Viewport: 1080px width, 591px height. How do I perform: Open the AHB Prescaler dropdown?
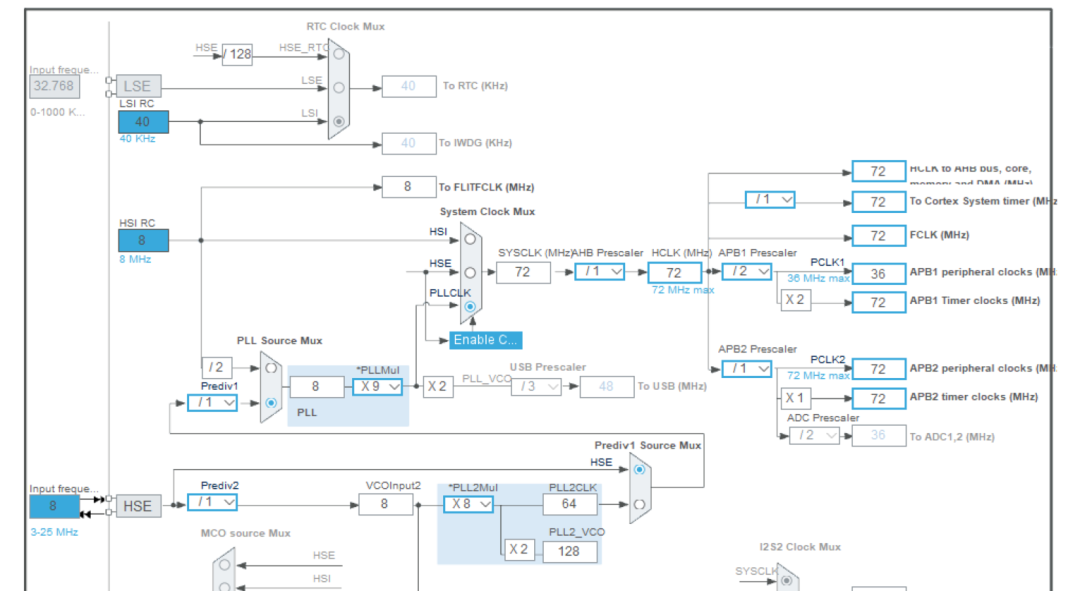[x=600, y=272]
